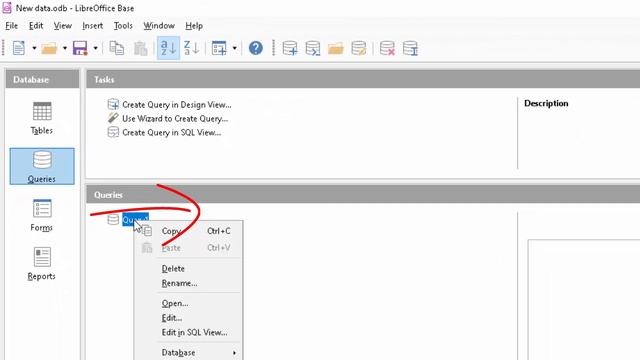Expand the New document dropdown arrow
Viewport: 640px width, 360px height.
pyautogui.click(x=34, y=48)
